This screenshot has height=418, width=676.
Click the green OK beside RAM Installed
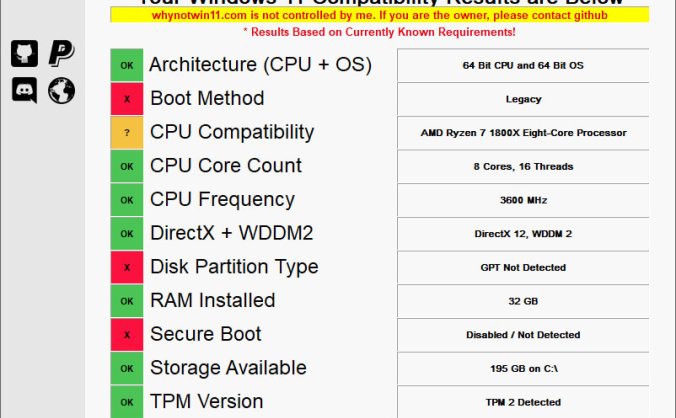pyautogui.click(x=127, y=301)
